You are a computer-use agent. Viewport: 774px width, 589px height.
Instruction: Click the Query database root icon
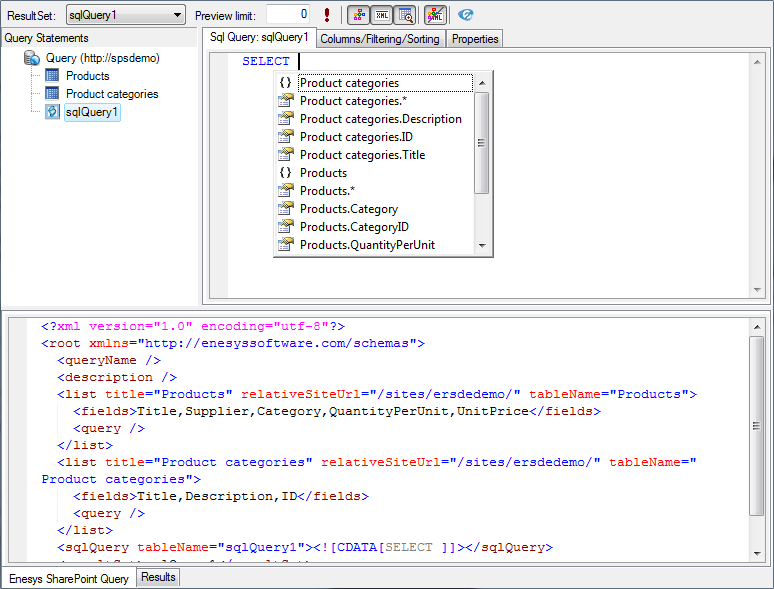pyautogui.click(x=32, y=58)
